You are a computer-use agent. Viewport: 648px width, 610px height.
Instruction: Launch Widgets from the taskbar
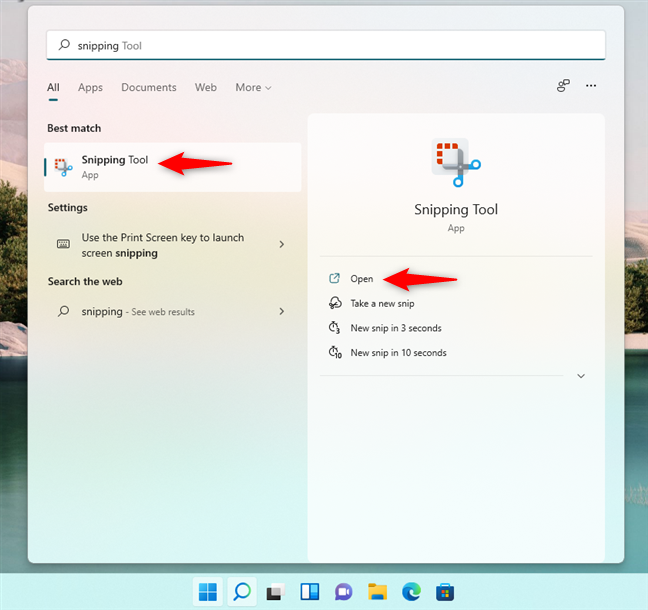click(308, 592)
